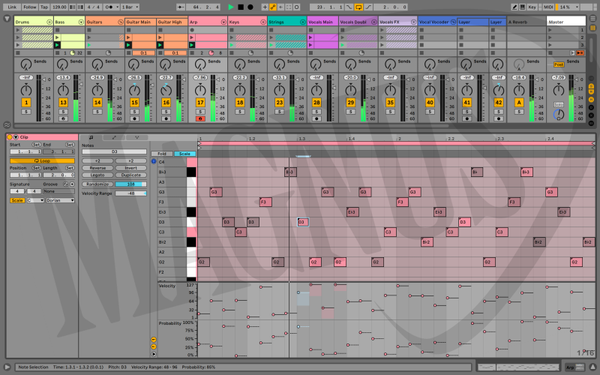
Task: Toggle clip activator yellow circle in Clip panel
Action: tap(10, 137)
